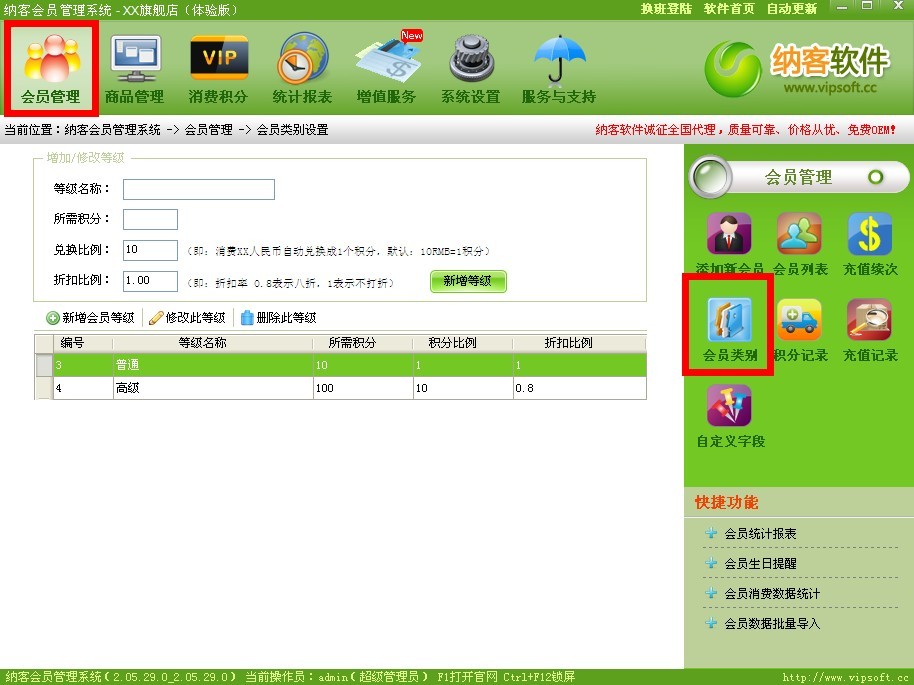Click the 0.8 discount cell

[579, 388]
